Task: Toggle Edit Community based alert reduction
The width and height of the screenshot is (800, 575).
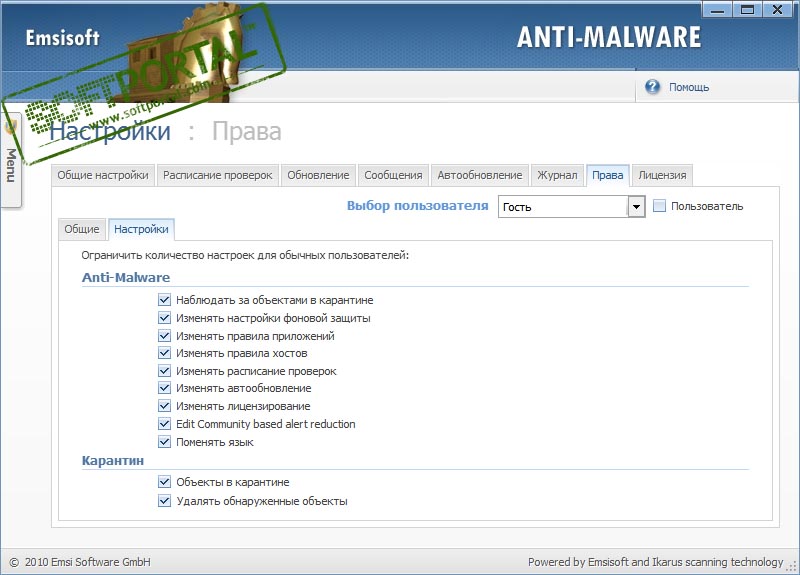Action: (x=164, y=424)
